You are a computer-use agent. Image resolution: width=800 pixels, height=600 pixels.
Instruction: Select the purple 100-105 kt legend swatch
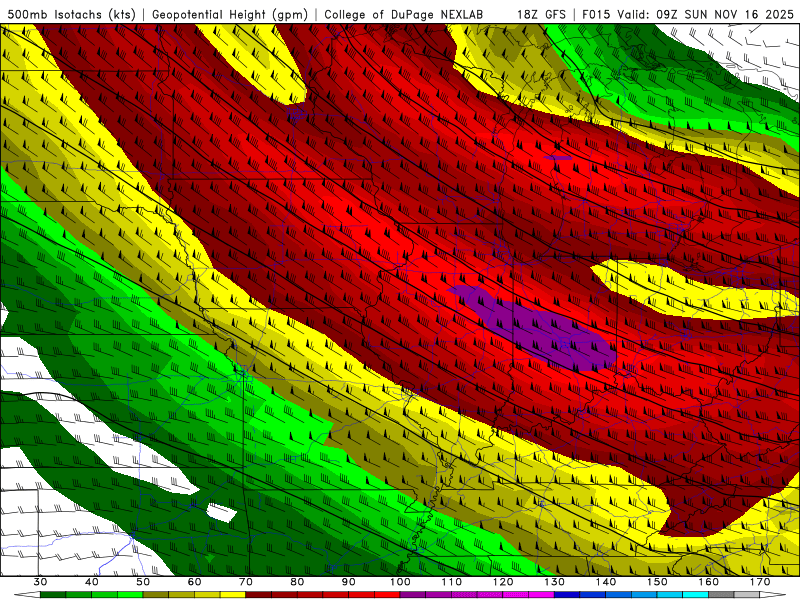click(x=413, y=595)
